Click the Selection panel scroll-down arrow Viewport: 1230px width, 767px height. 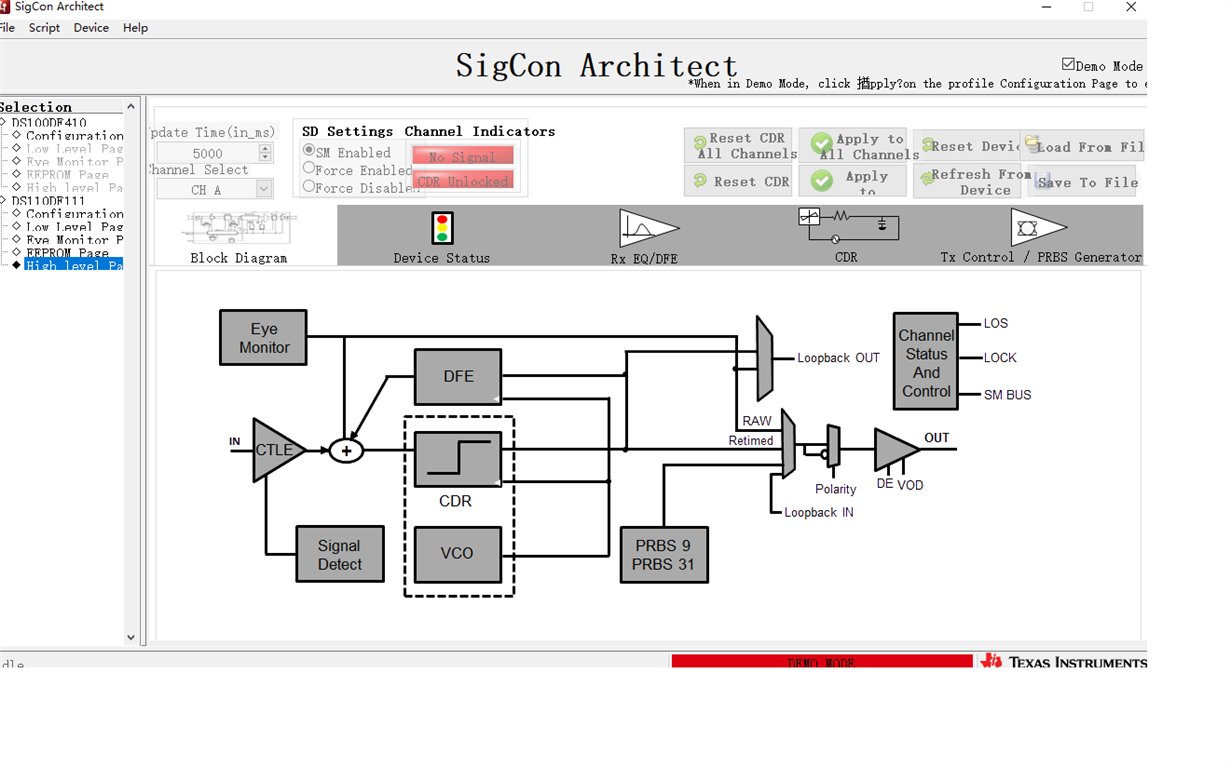point(130,637)
